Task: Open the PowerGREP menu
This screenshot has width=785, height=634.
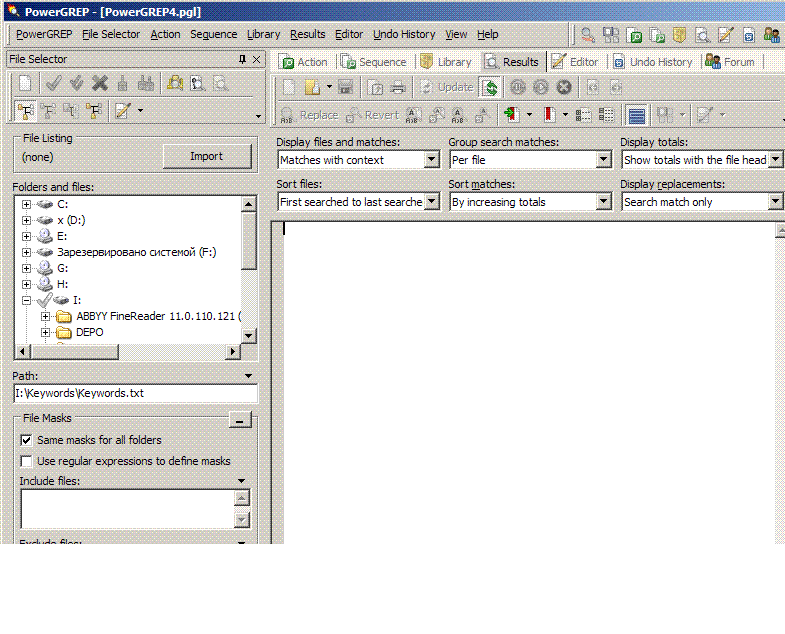Action: [44, 35]
